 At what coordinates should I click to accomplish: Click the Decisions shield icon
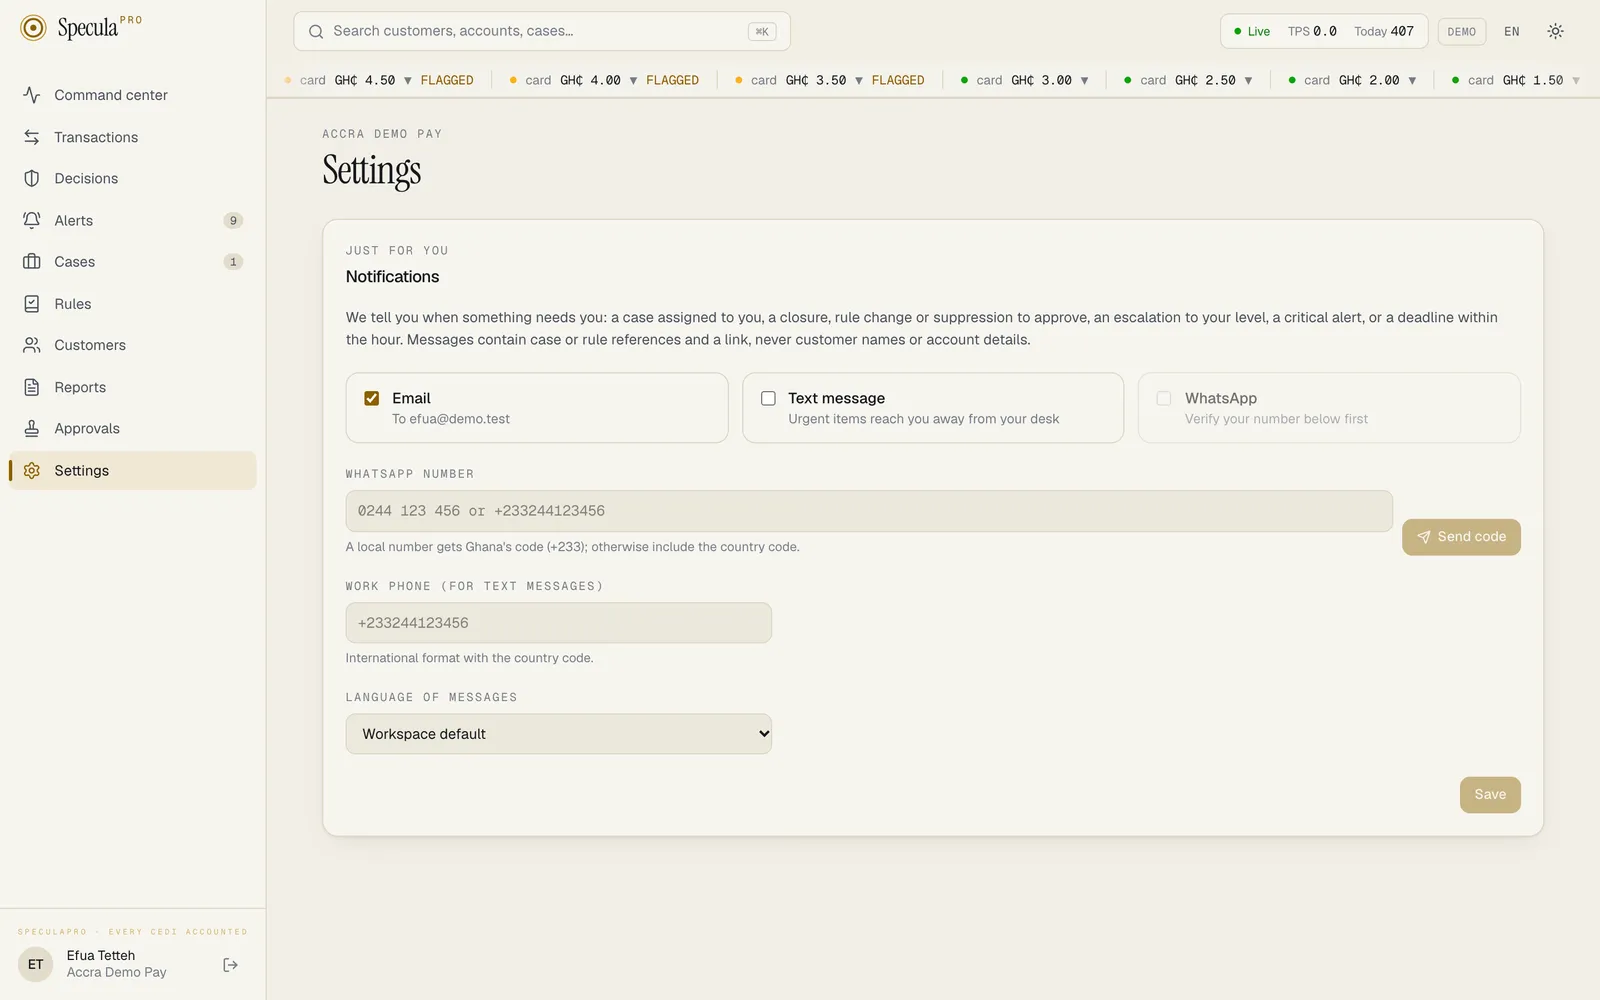click(x=32, y=178)
